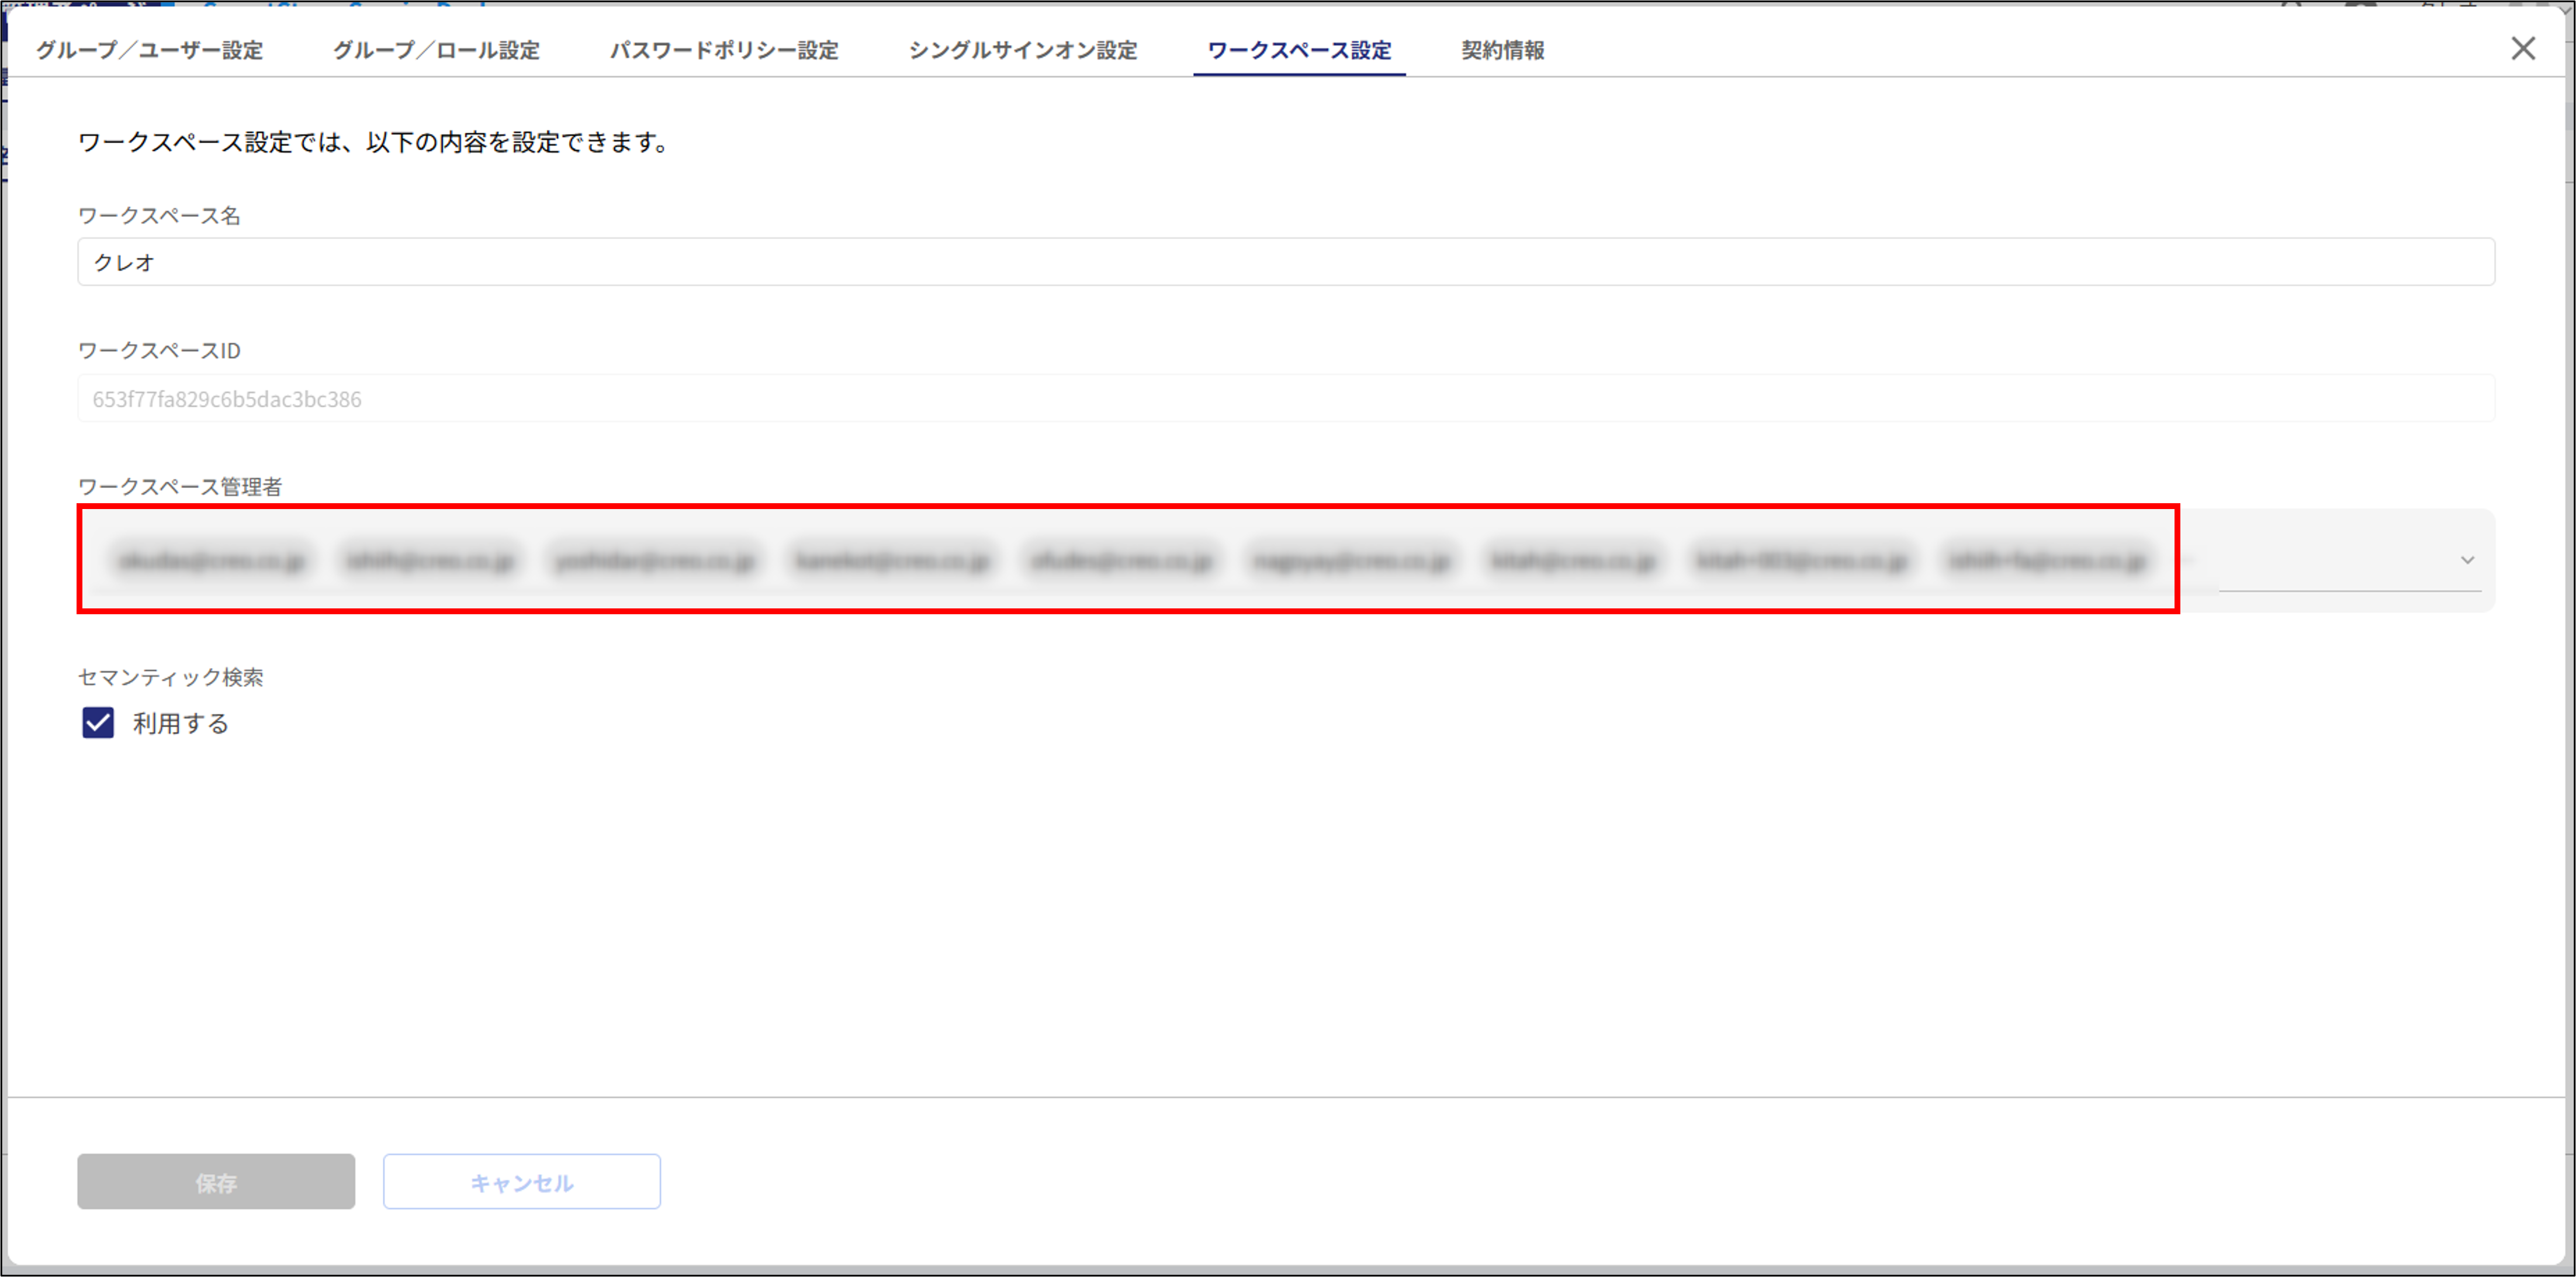2576x1277 pixels.
Task: Expand the ワークスペース管理者 dropdown arrow
Action: click(2467, 560)
